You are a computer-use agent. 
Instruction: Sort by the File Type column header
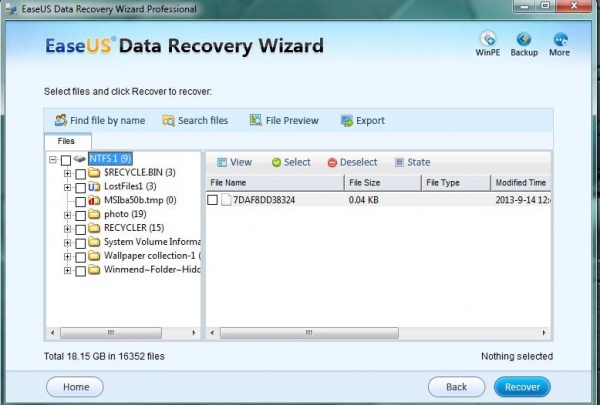tap(456, 183)
